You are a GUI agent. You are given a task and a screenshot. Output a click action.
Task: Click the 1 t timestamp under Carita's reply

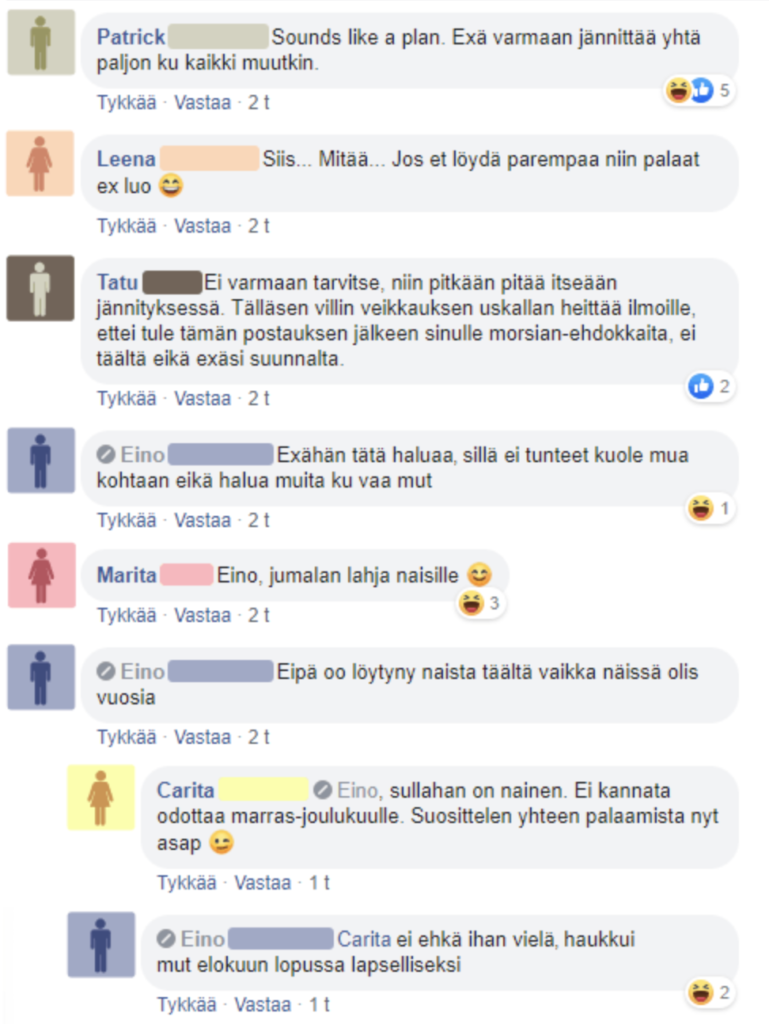tap(319, 883)
